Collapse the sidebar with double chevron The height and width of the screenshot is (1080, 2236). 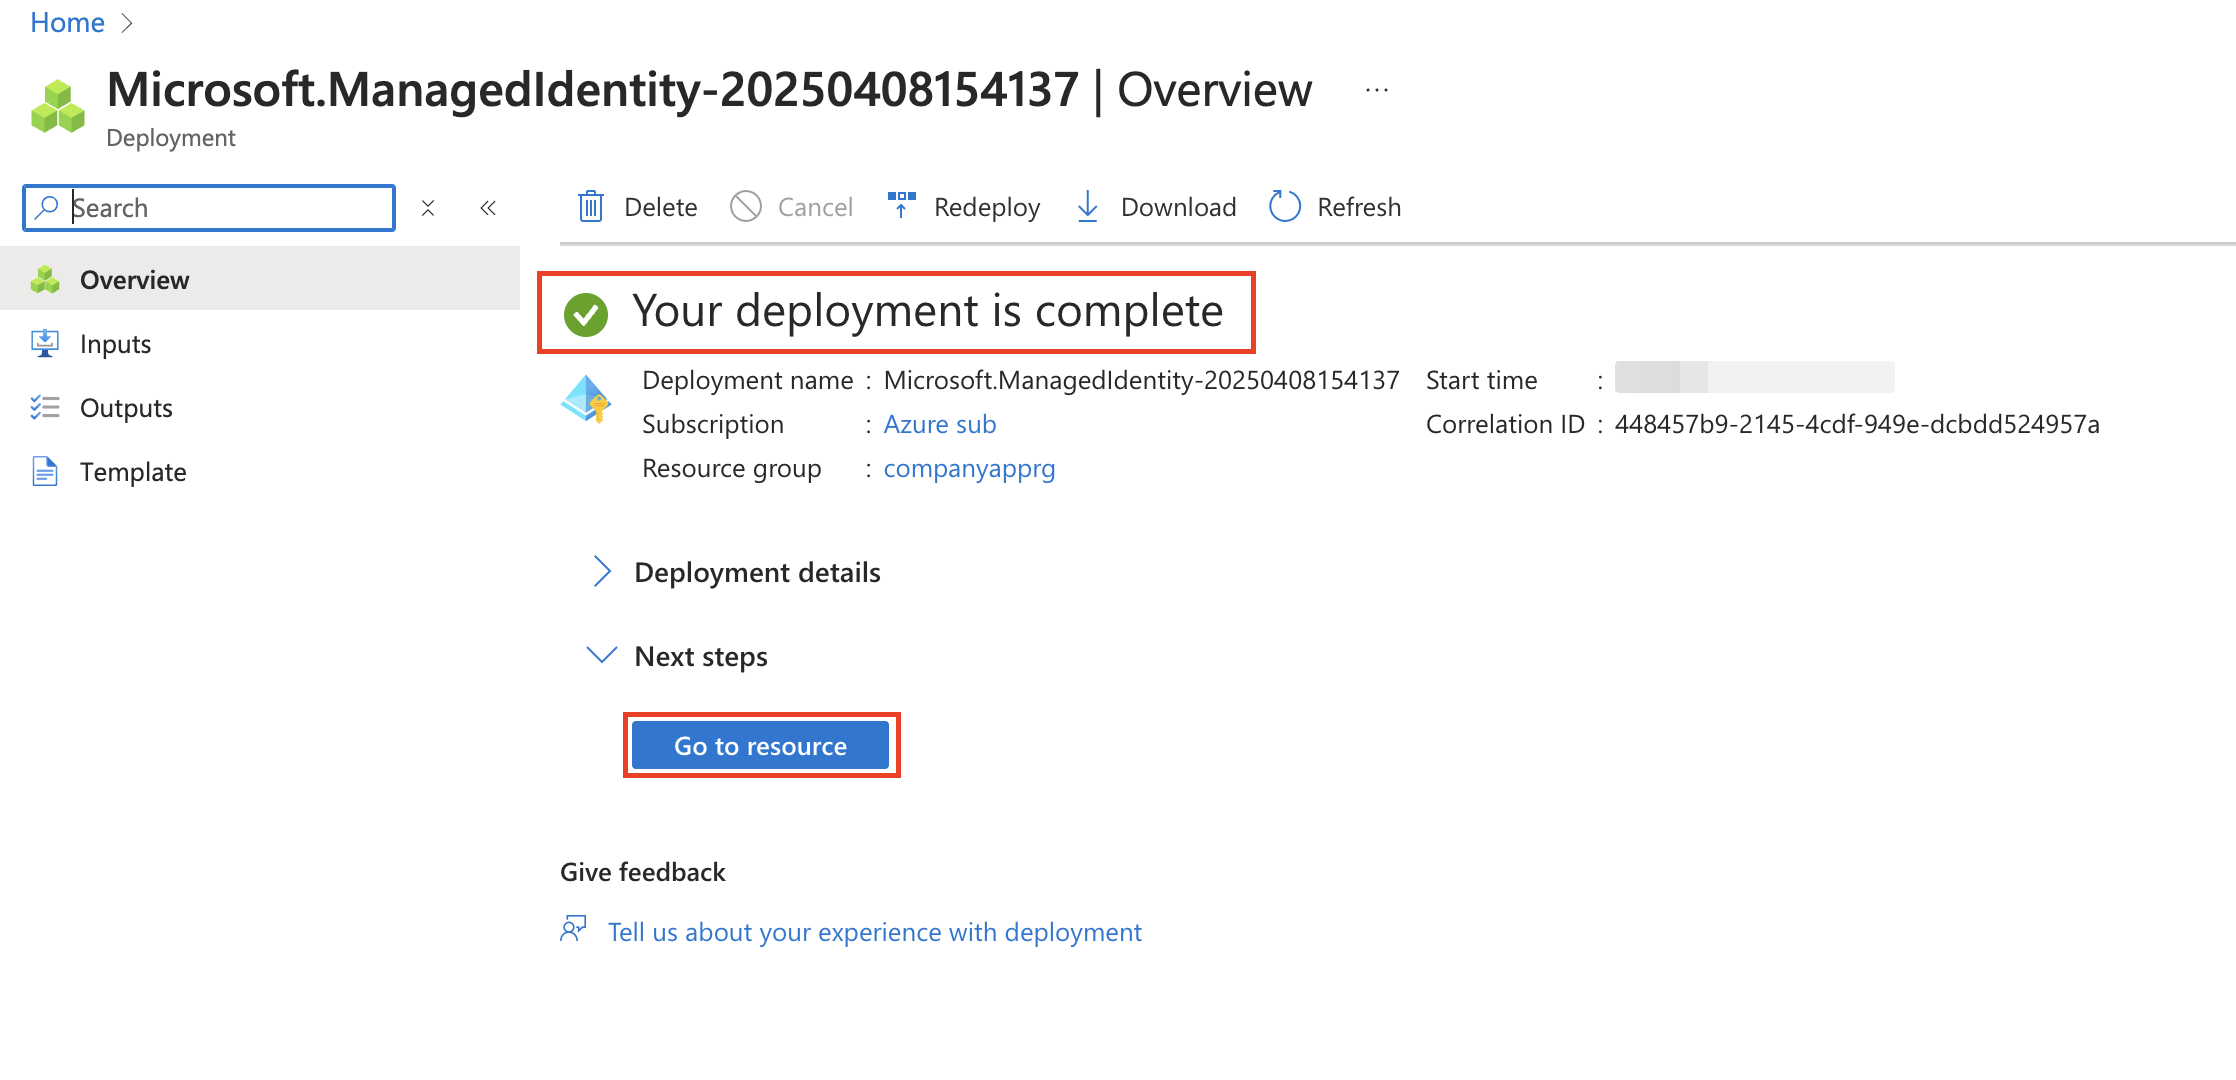488,208
